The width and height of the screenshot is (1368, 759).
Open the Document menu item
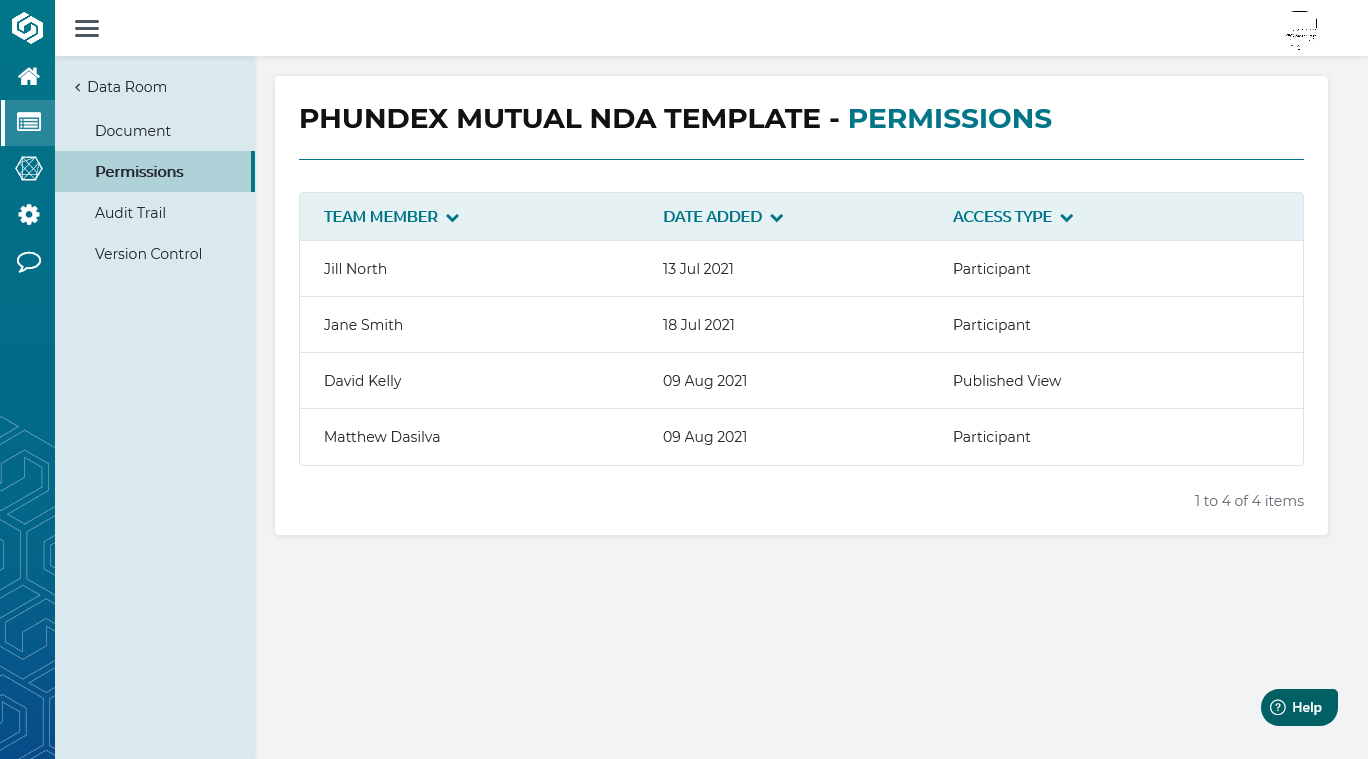click(133, 131)
